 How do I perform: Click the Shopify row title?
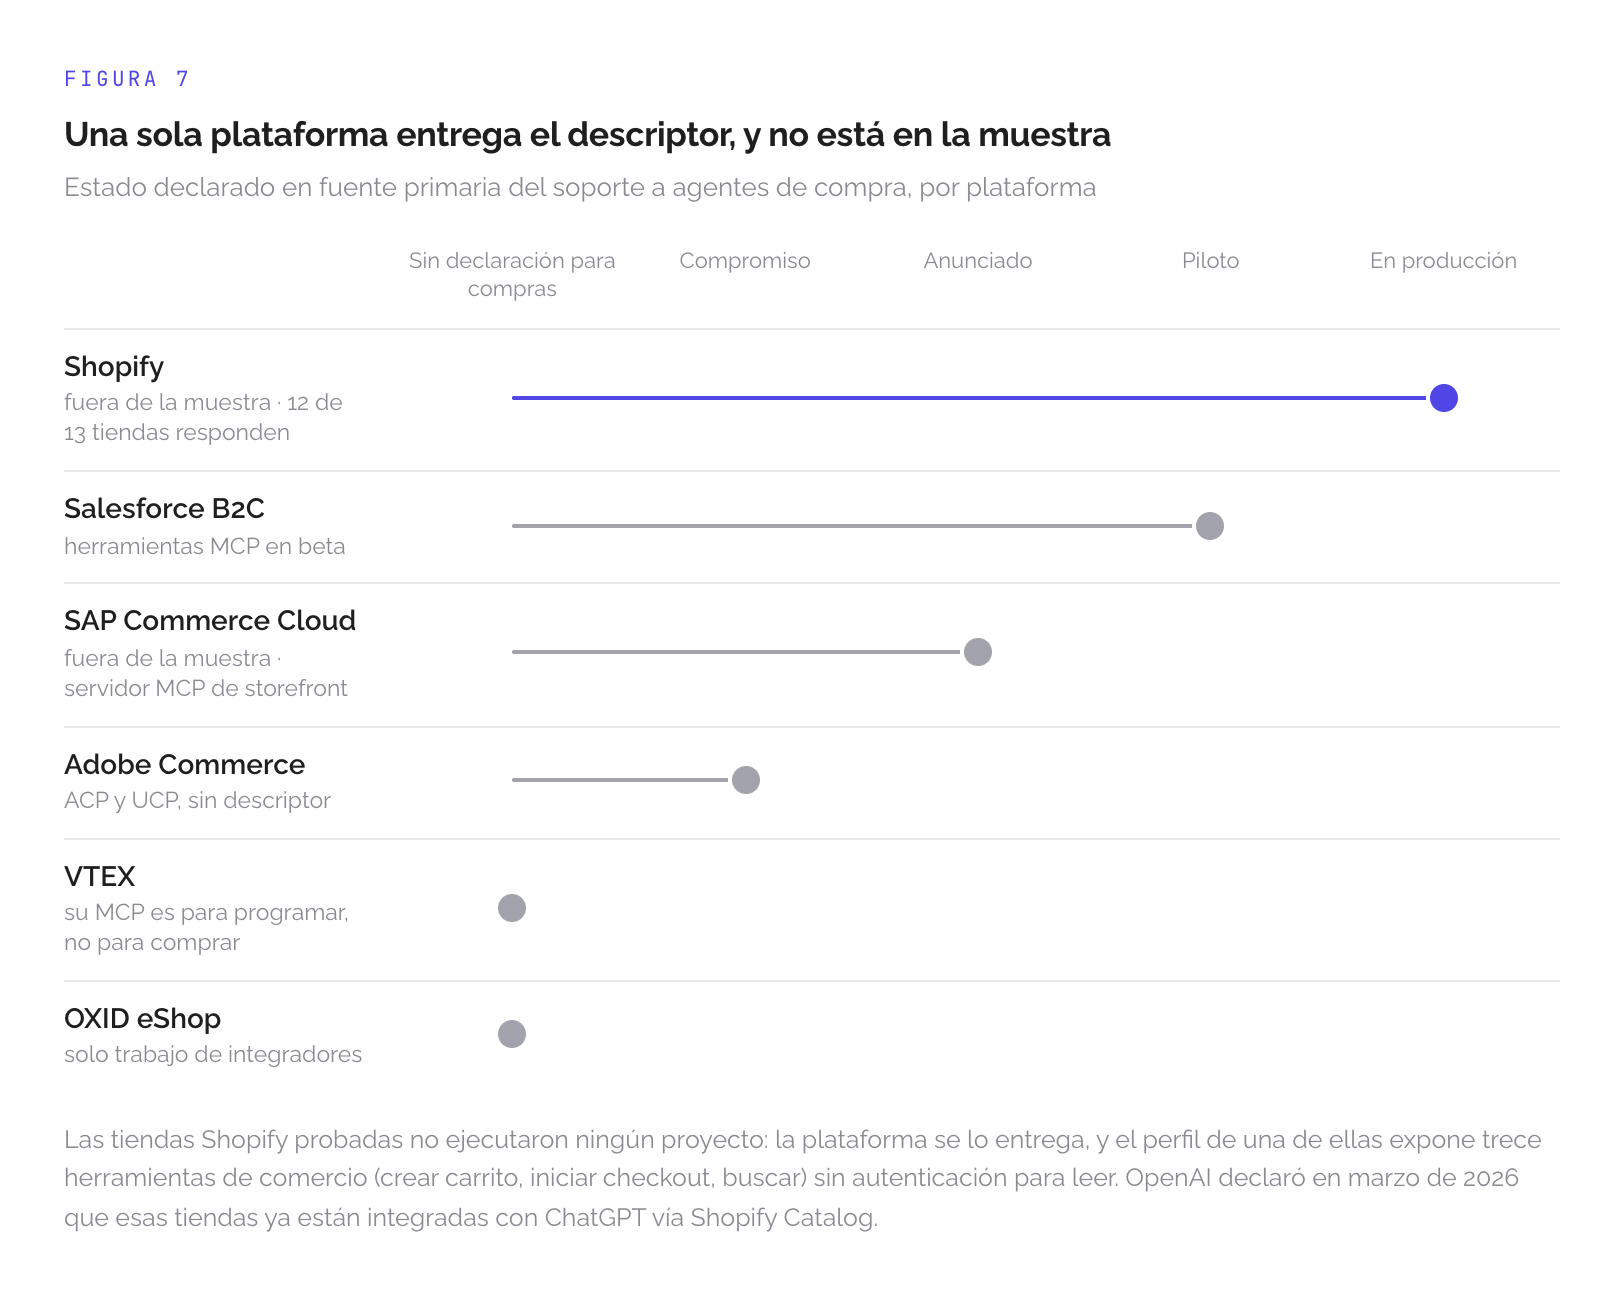(114, 367)
